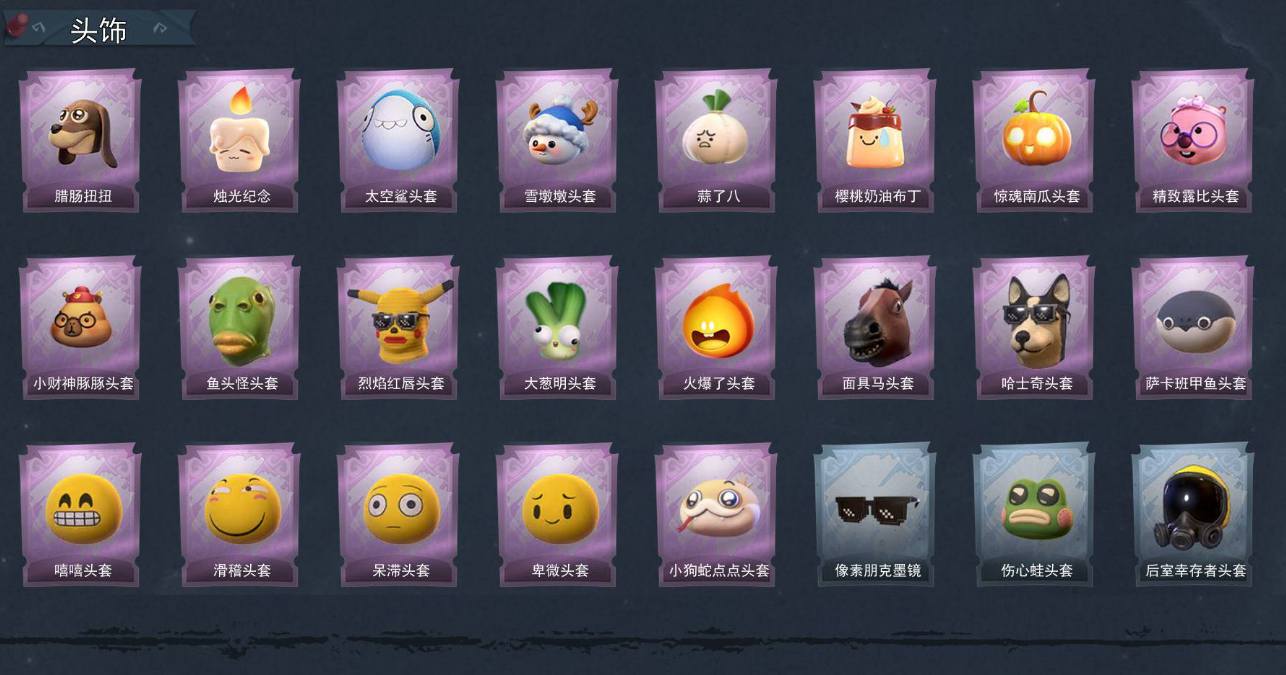Select the 腊肠扭扭 sausage dog headwear

[x=81, y=140]
